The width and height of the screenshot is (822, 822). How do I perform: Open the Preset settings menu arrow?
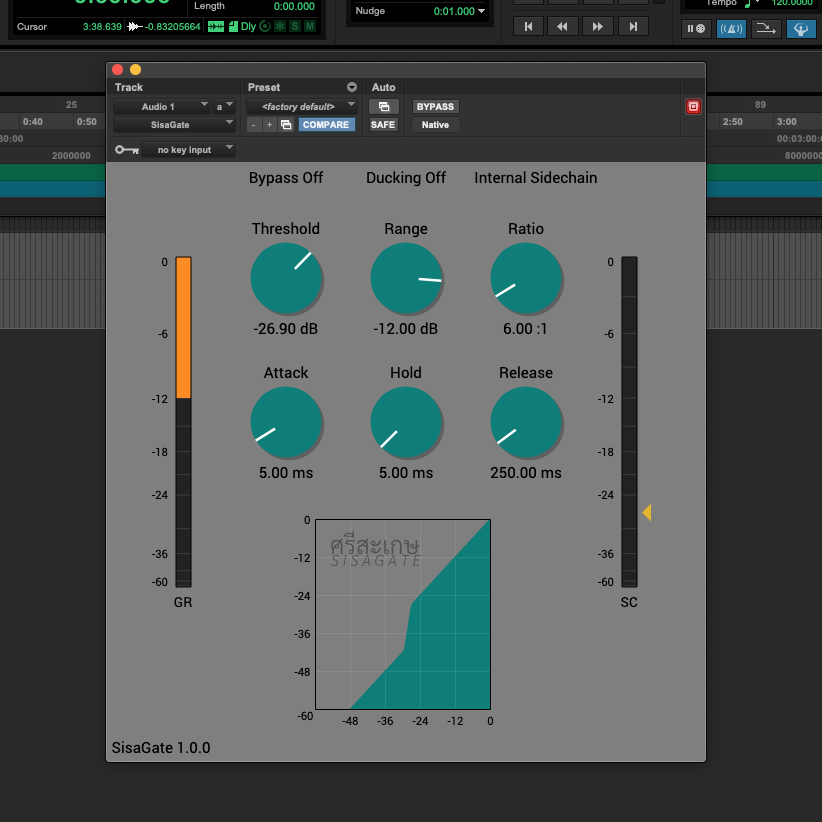[351, 88]
